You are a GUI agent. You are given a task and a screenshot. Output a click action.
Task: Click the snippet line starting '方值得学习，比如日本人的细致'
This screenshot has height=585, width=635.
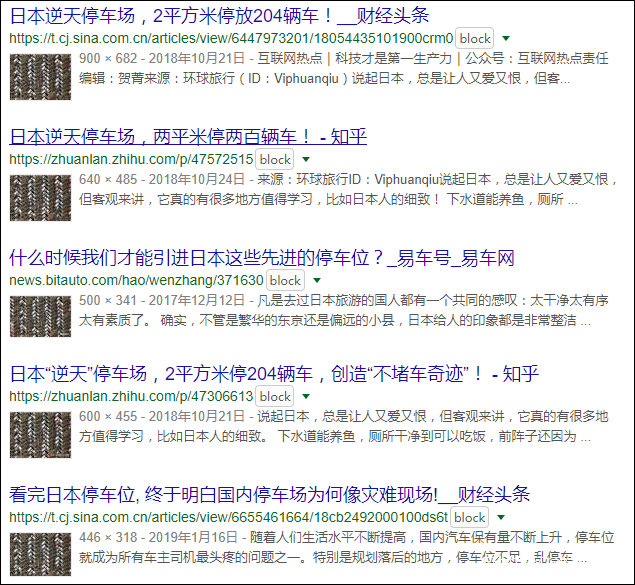coord(335,436)
